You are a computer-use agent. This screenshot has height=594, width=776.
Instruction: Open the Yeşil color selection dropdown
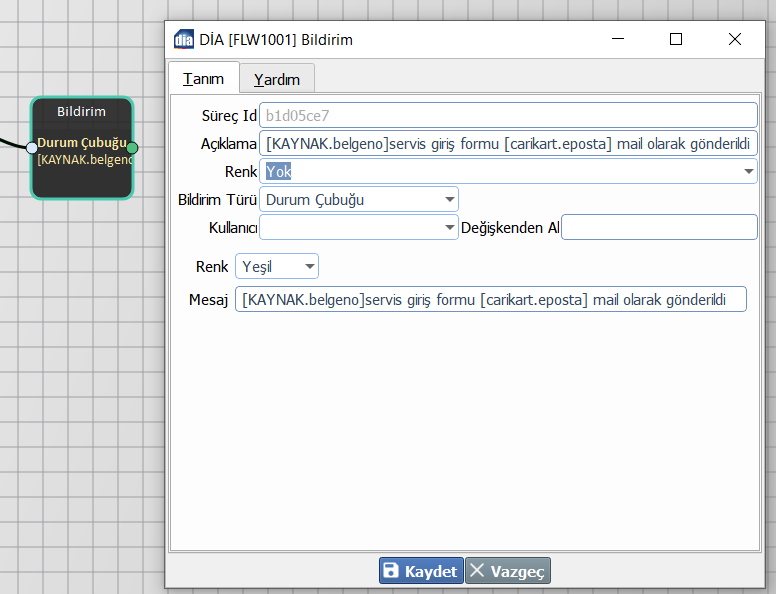pos(310,267)
